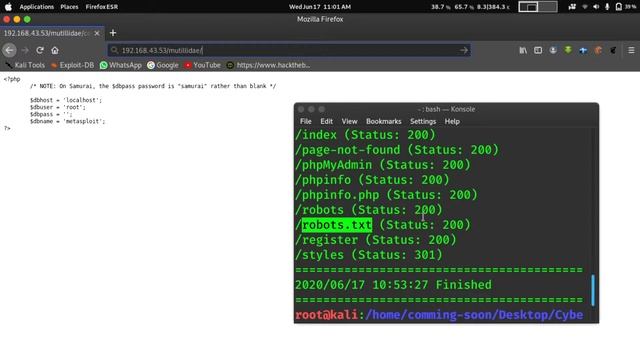Open the hackthebox bookmark link
Screen dimensions: 640x360
click(268, 65)
